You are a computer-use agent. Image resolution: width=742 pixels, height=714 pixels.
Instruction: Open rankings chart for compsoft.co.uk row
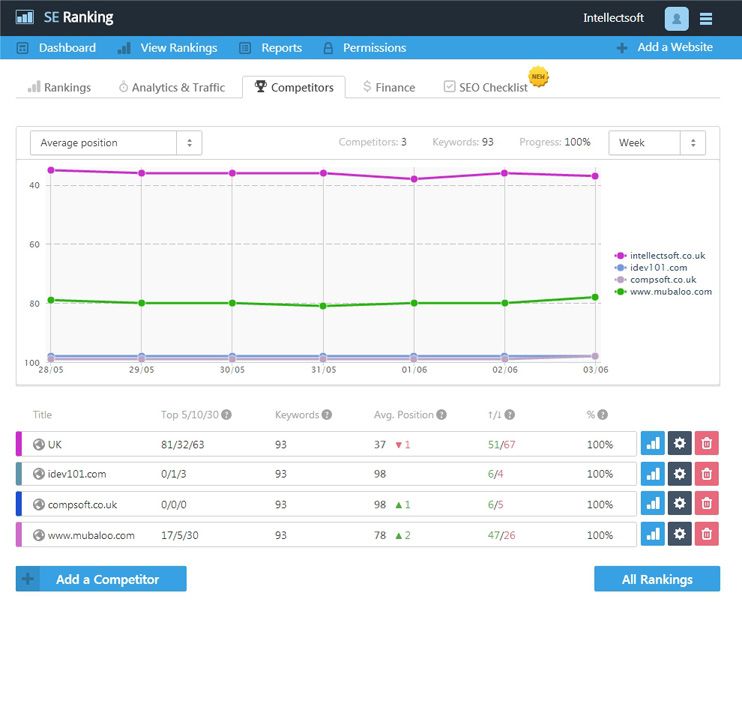tap(653, 503)
